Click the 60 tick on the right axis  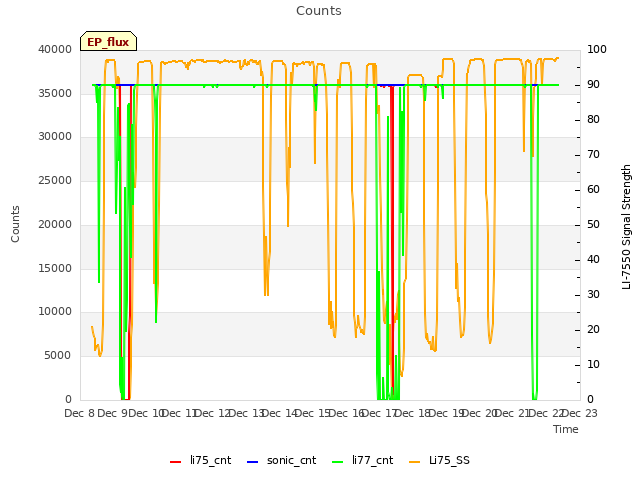click(593, 189)
